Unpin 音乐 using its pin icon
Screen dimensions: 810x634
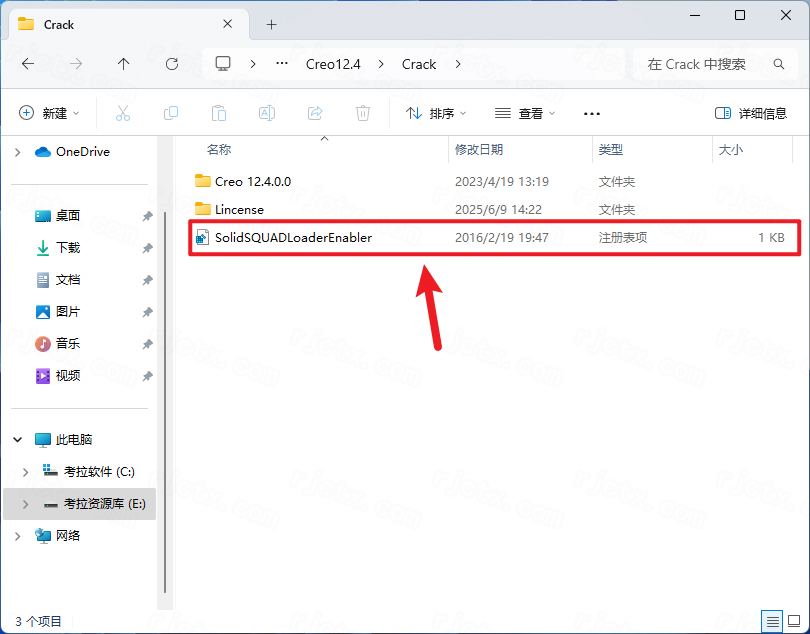pos(148,344)
